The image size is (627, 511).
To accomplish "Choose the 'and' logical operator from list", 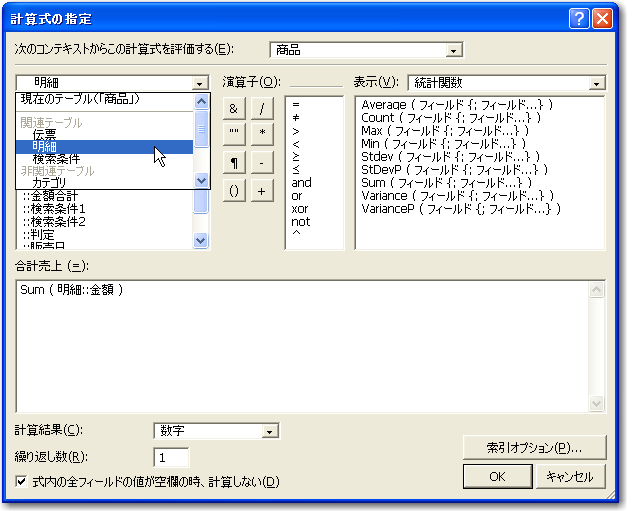I will (301, 183).
